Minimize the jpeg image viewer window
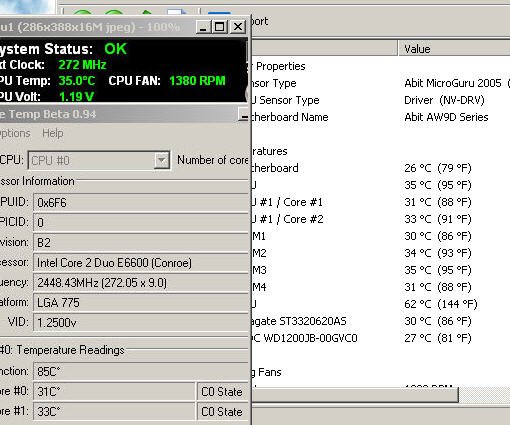 coord(203,27)
